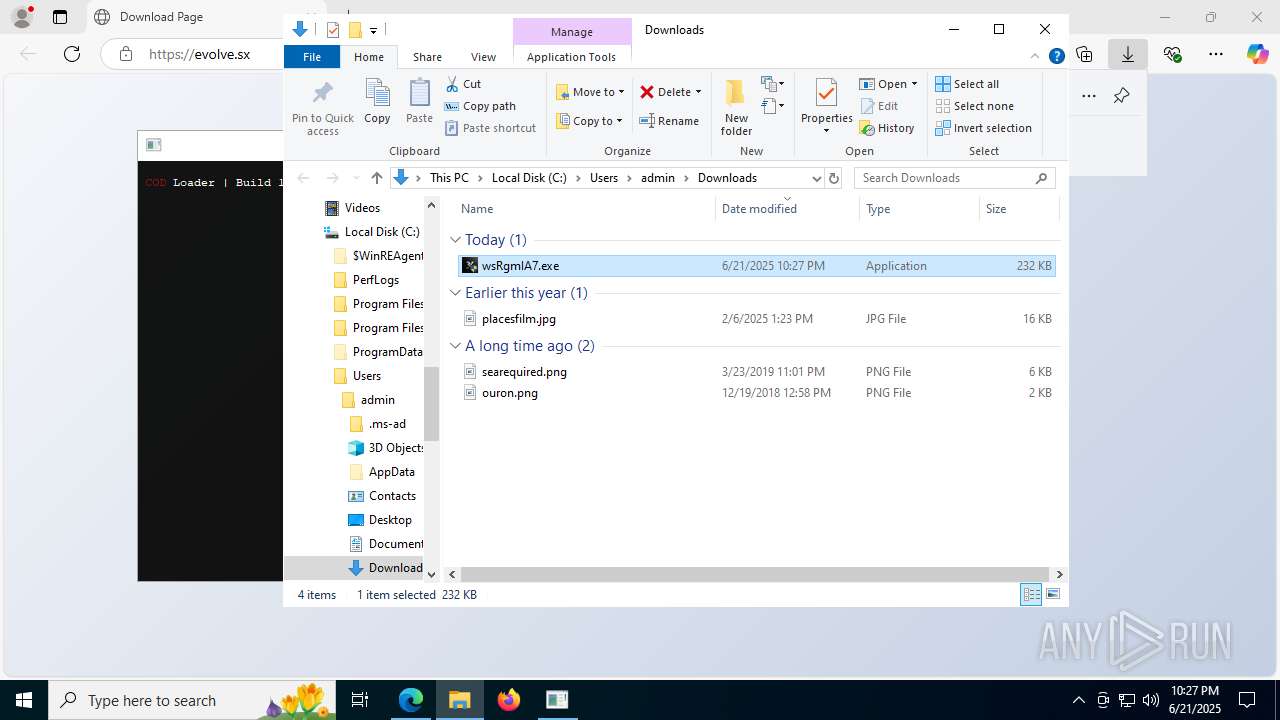
Task: Open Edge Downloads toolbar icon
Action: pos(1128,54)
